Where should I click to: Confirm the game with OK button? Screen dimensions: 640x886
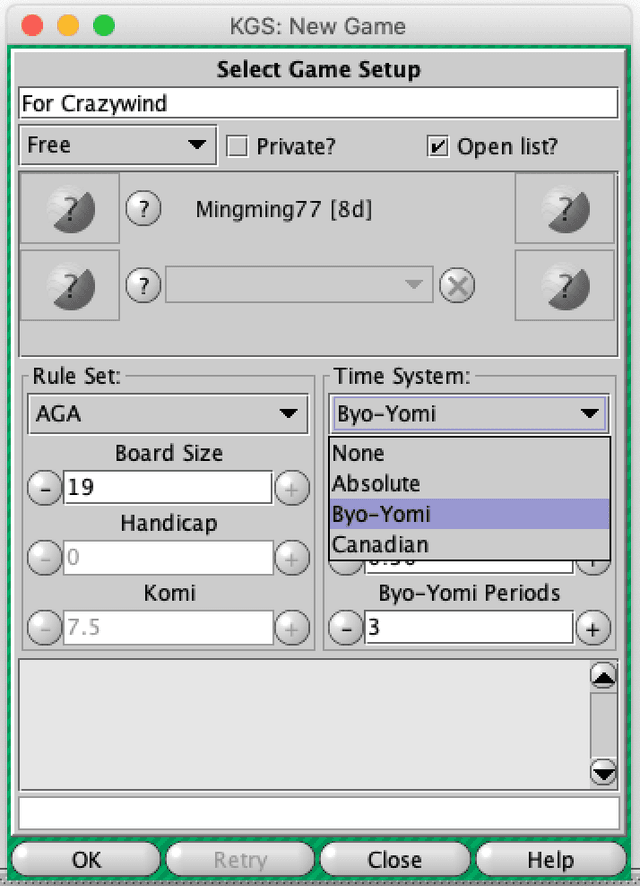pyautogui.click(x=86, y=859)
